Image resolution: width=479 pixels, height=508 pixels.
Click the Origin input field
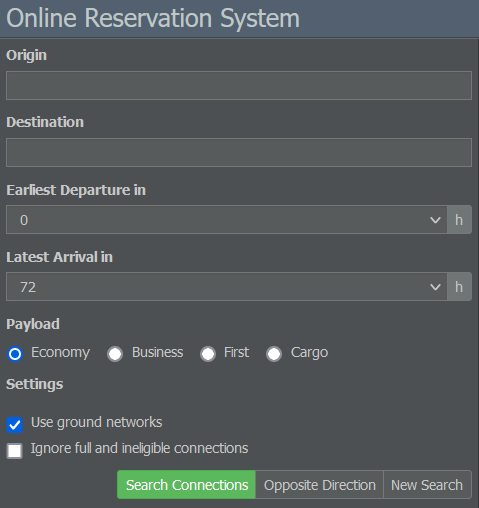coord(239,85)
